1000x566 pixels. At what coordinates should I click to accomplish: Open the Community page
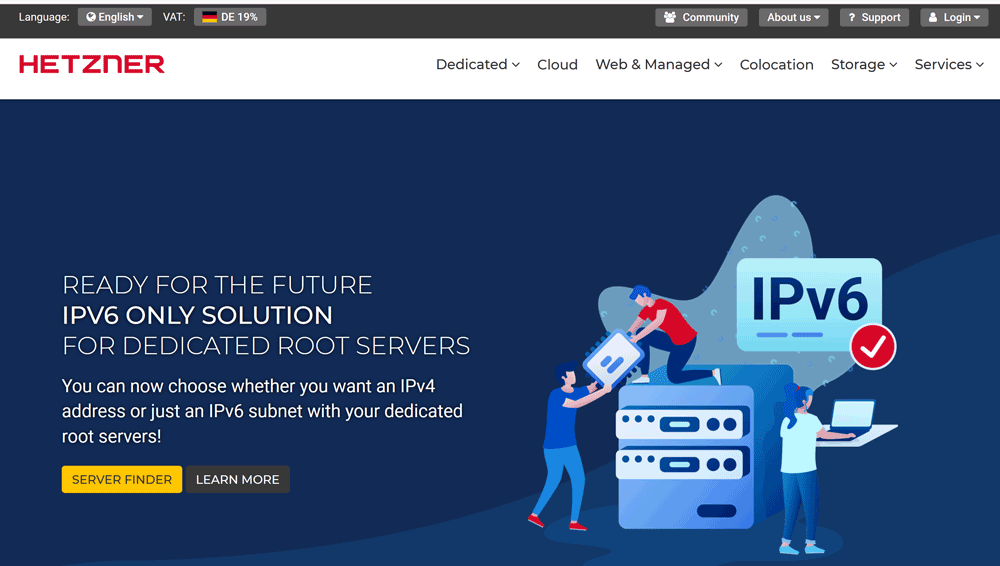pos(701,17)
